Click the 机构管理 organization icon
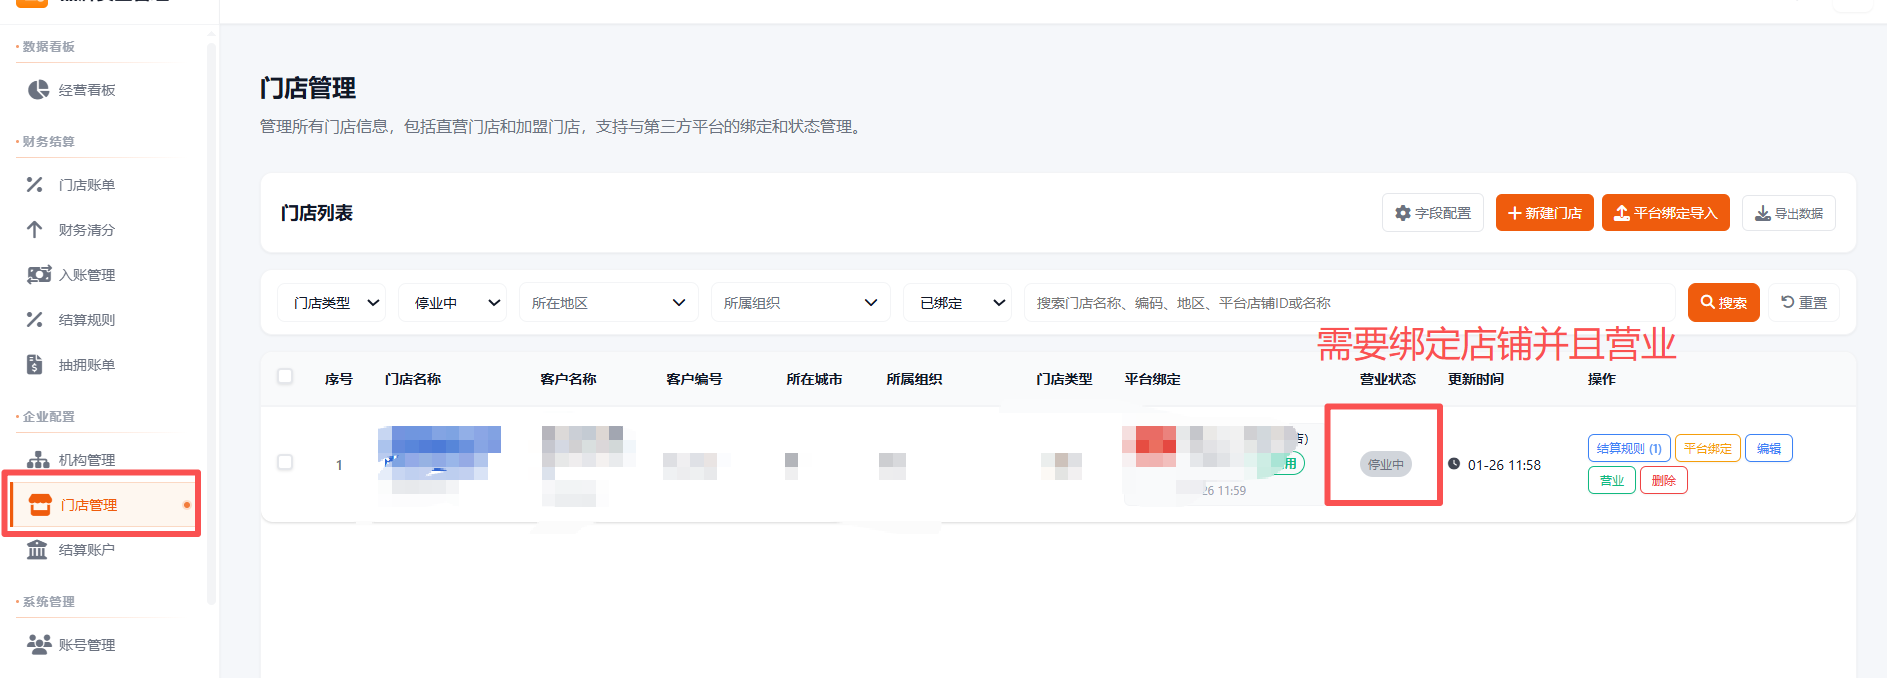 point(38,460)
